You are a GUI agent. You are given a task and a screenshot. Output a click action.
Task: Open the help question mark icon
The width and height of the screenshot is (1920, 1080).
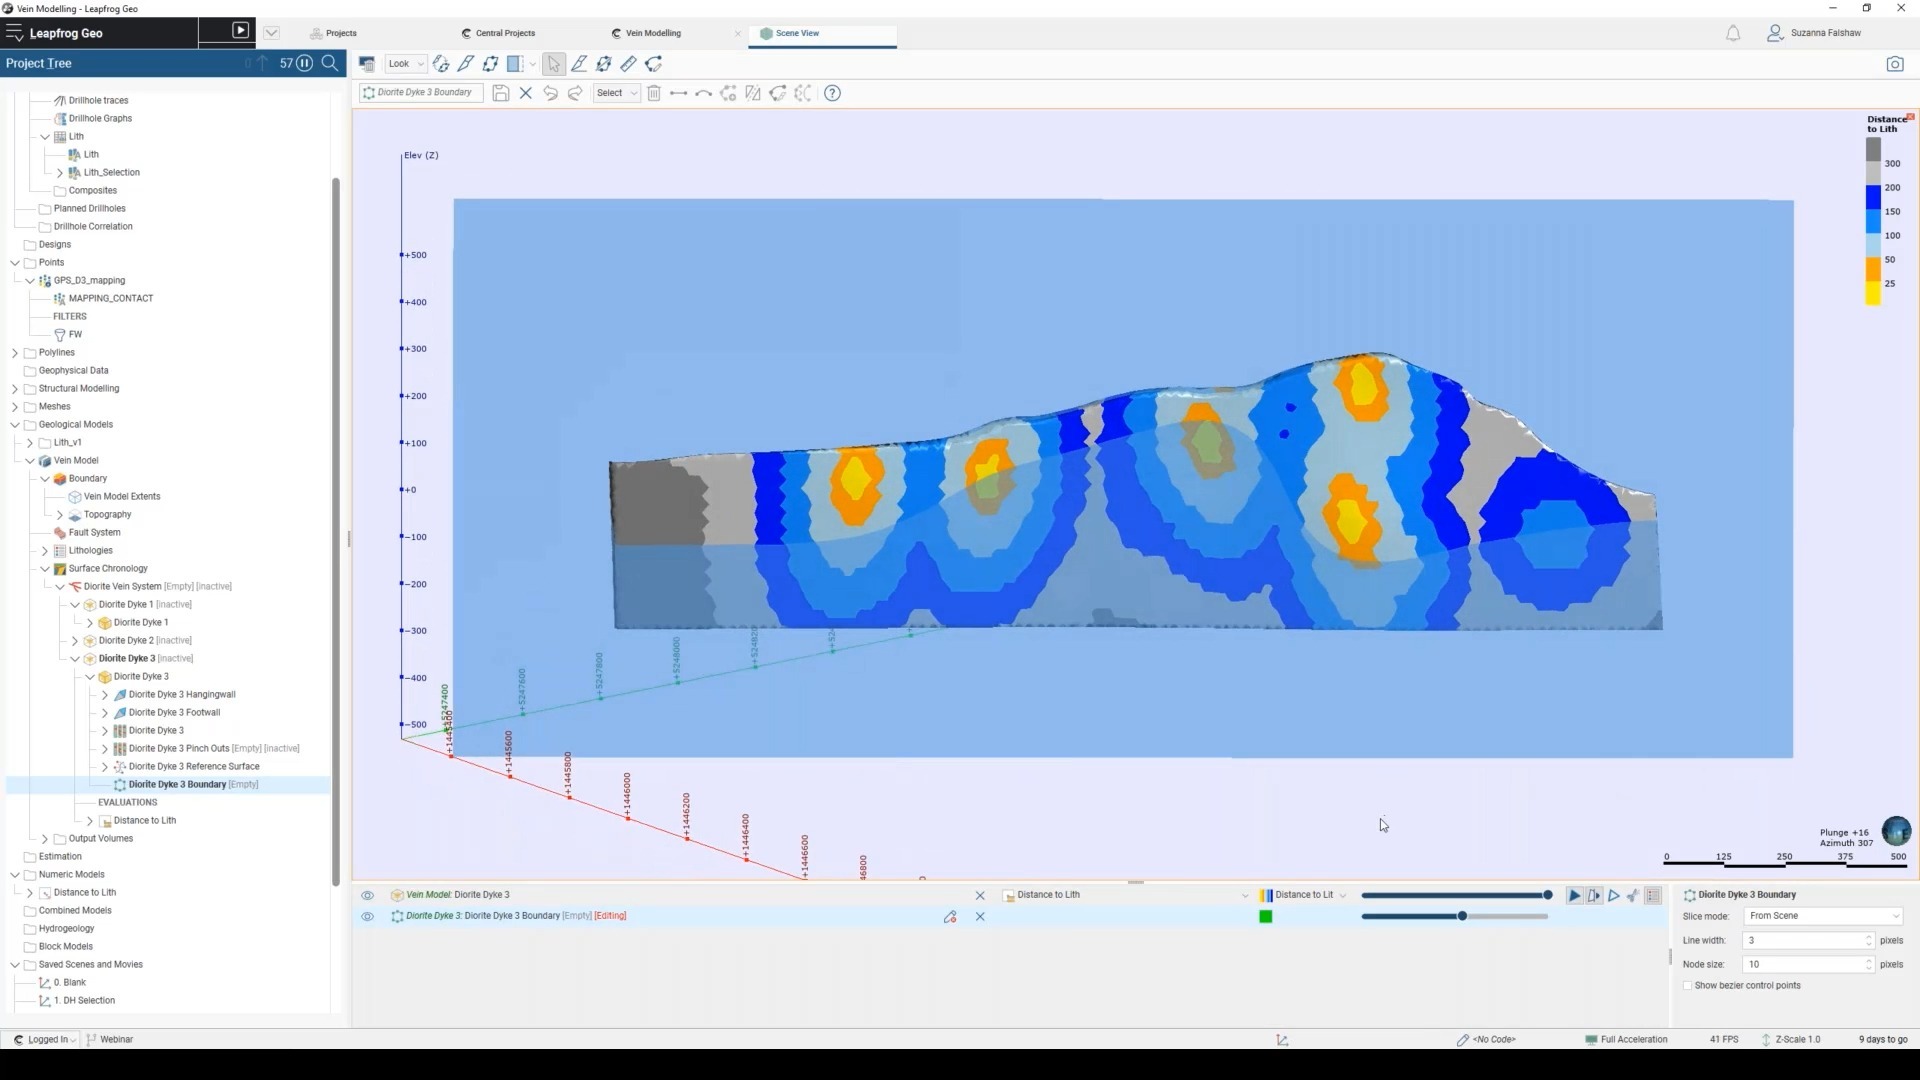(x=832, y=93)
